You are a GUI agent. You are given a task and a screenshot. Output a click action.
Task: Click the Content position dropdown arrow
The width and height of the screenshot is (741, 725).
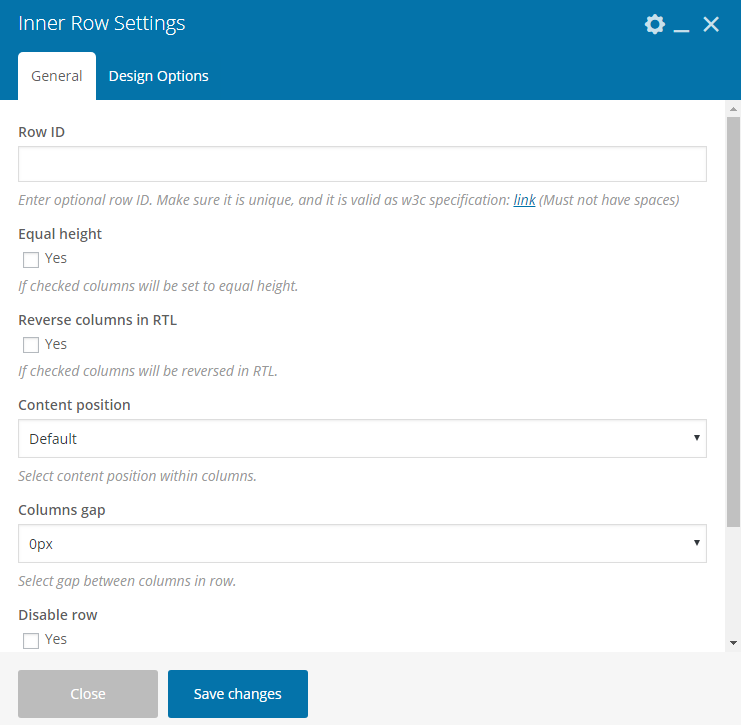click(697, 438)
